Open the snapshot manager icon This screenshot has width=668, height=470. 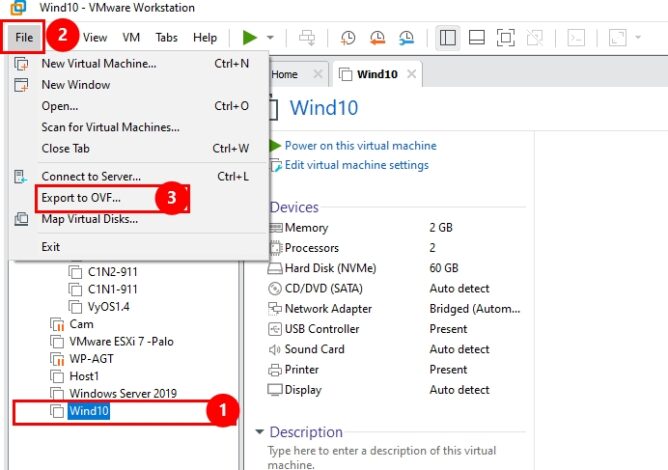click(x=406, y=37)
